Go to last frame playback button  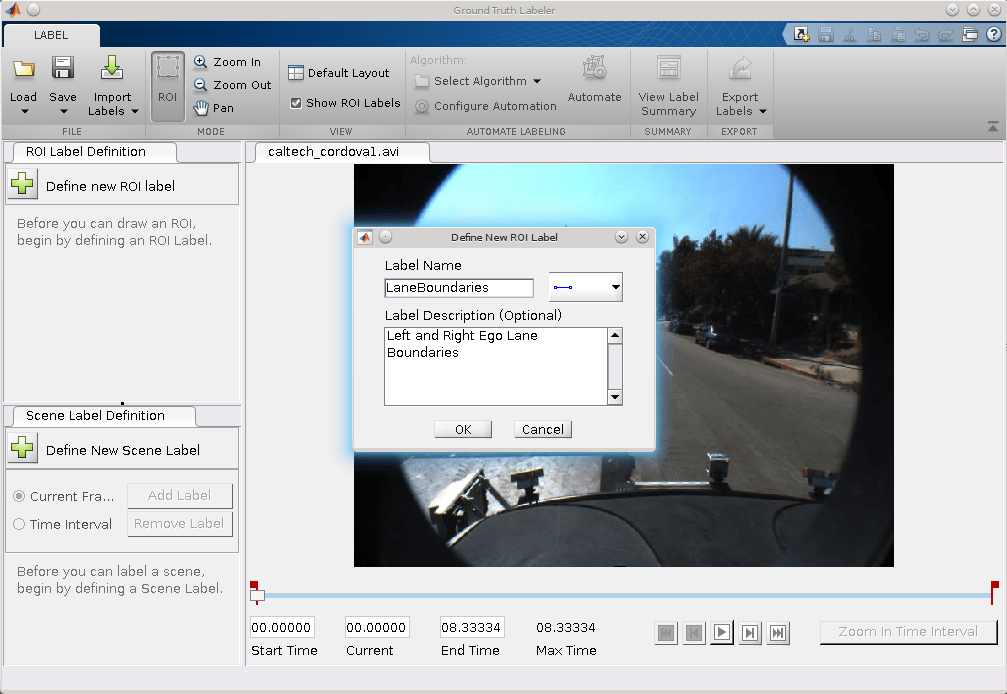(777, 633)
